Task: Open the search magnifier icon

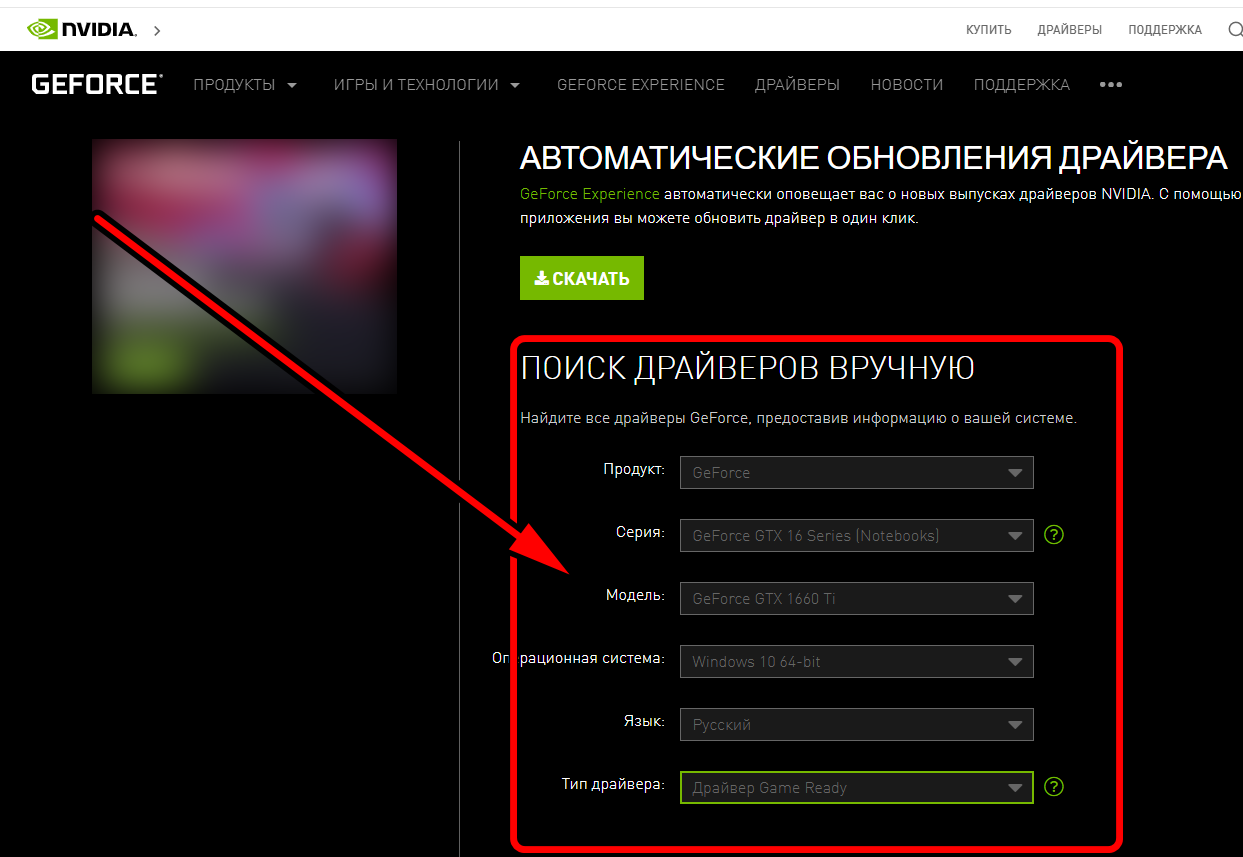Action: point(1234,29)
